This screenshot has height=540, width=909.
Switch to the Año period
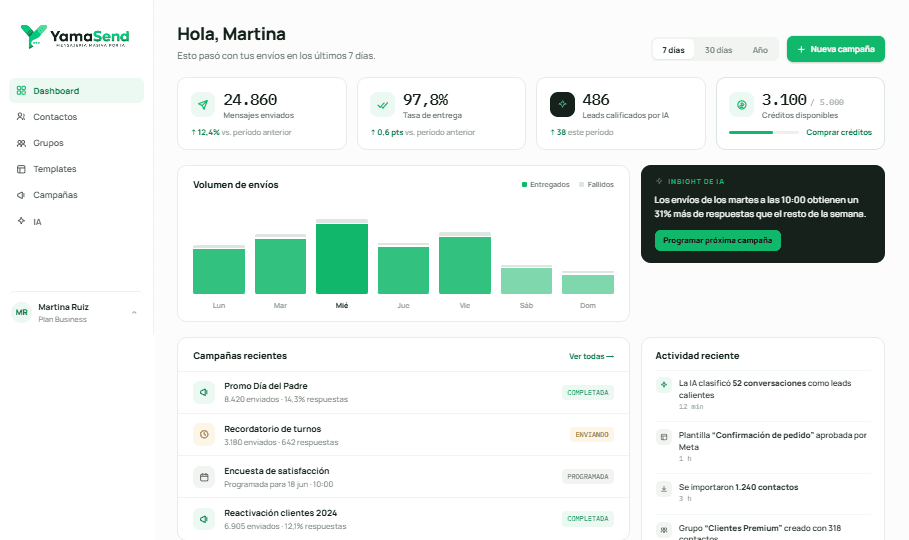pos(760,50)
